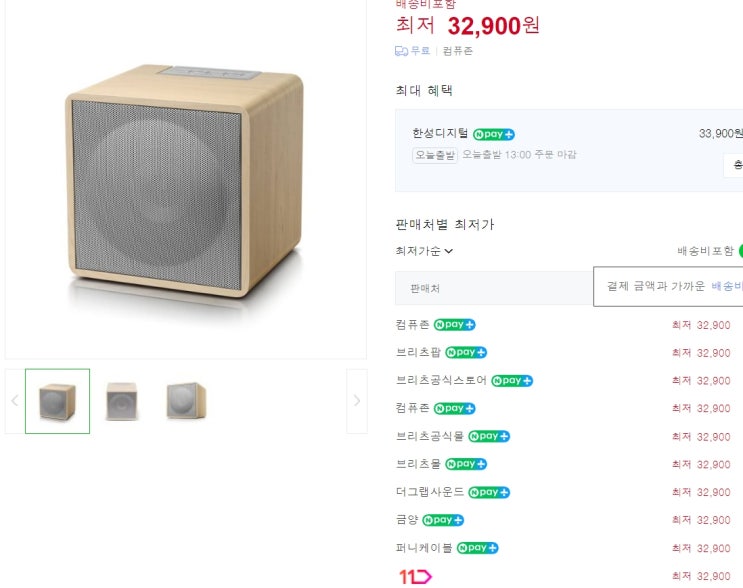Toggle the 배송비포함 switch
Screen dimensions: 743x588
click(x=740, y=251)
